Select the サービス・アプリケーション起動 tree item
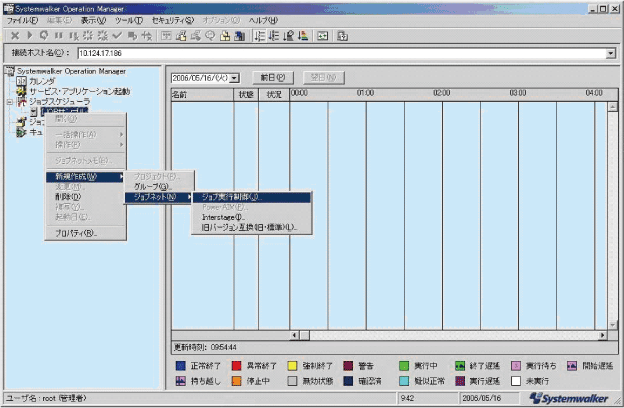624x408 pixels. pyautogui.click(x=80, y=92)
